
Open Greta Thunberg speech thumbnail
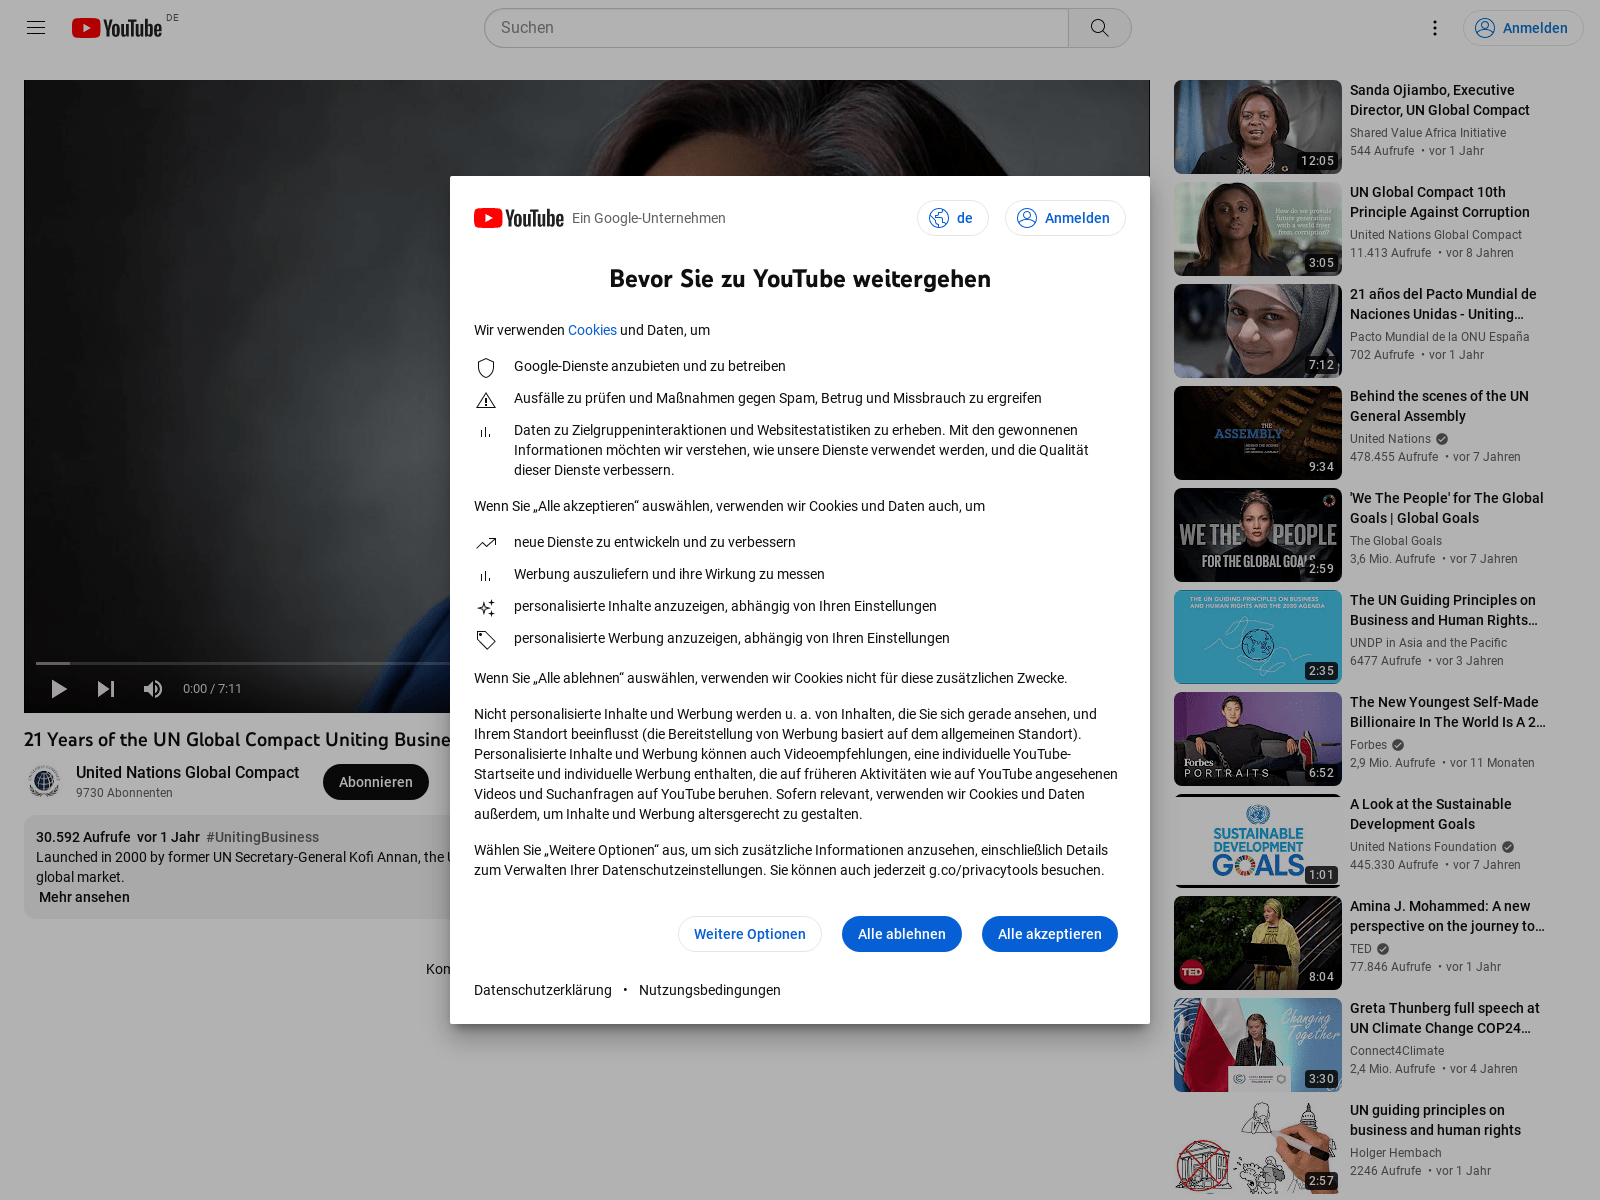[1258, 1045]
